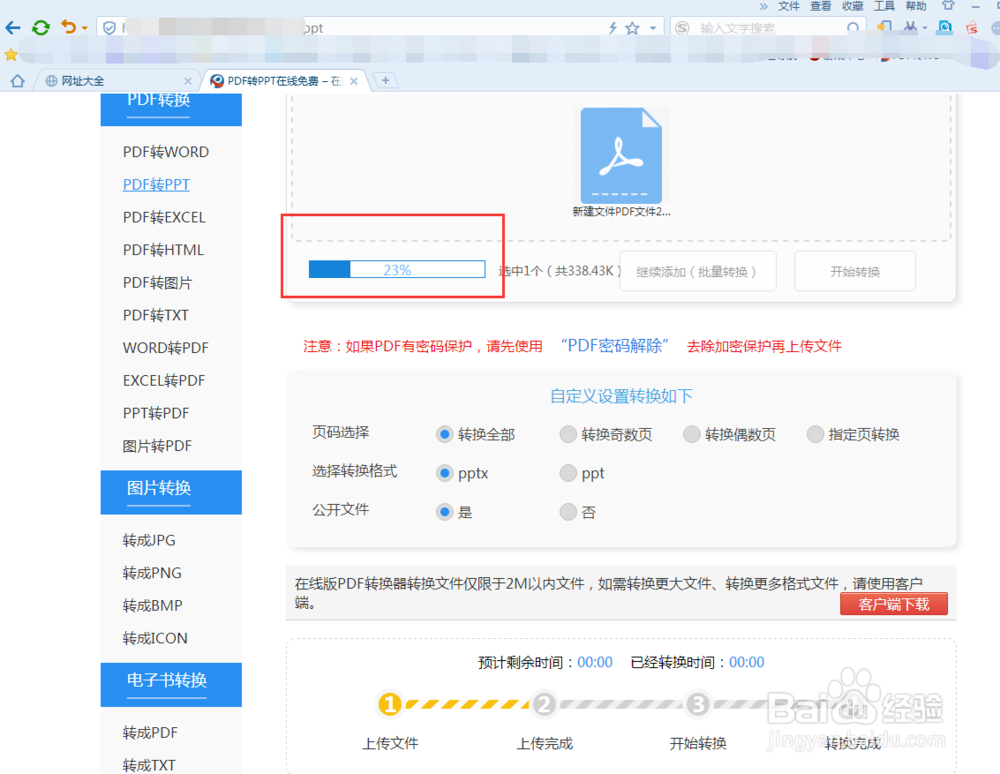
Task: Click the uploaded PDF file thumbnail
Action: point(622,155)
